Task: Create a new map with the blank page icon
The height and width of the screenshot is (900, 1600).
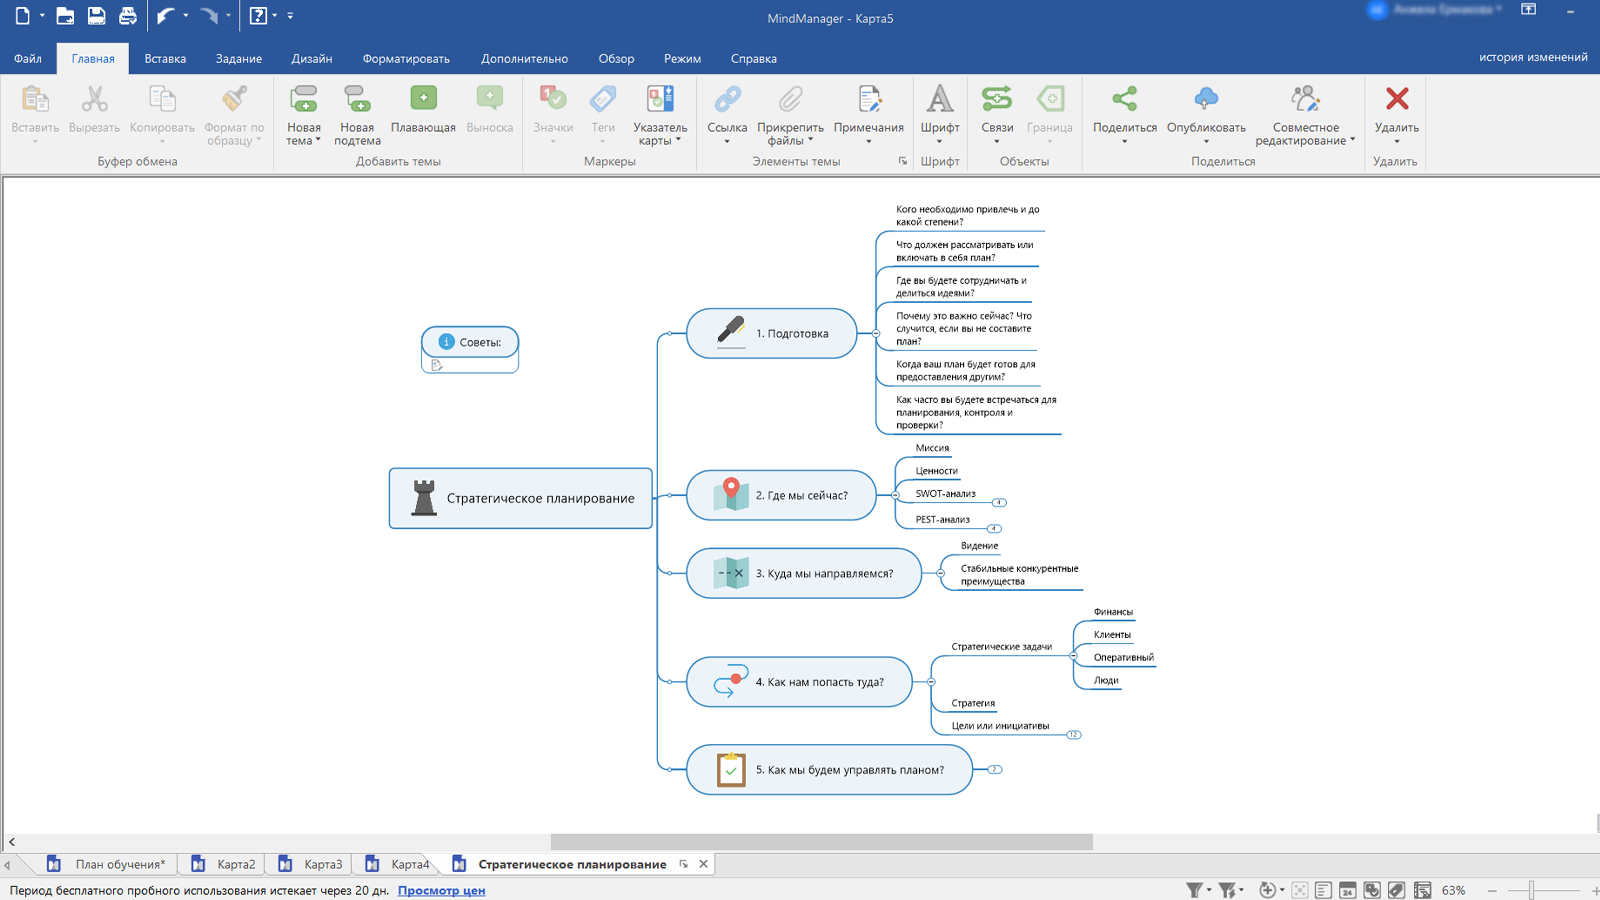Action: click(22, 16)
